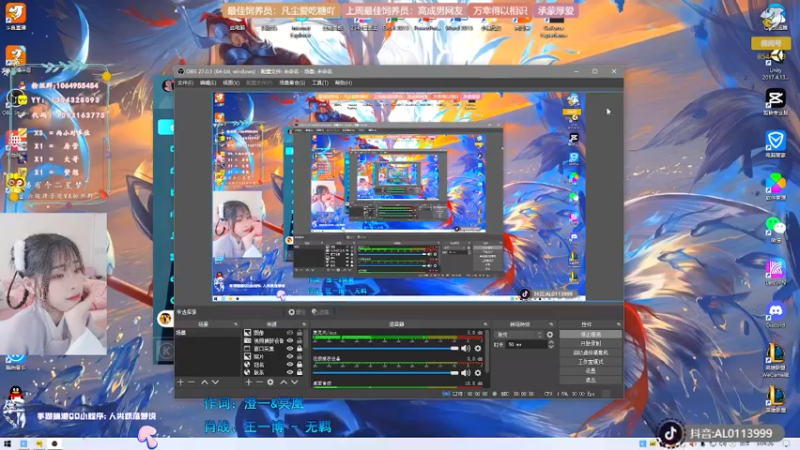Open the 场景集合(S) menu in OBS

[292, 83]
